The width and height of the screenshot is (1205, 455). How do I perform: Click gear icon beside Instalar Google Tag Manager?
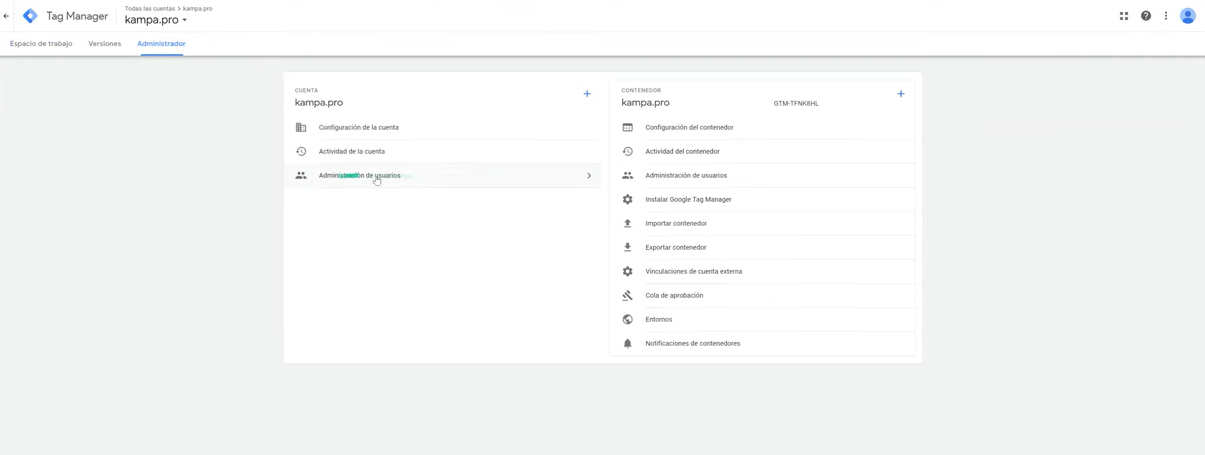click(x=628, y=200)
